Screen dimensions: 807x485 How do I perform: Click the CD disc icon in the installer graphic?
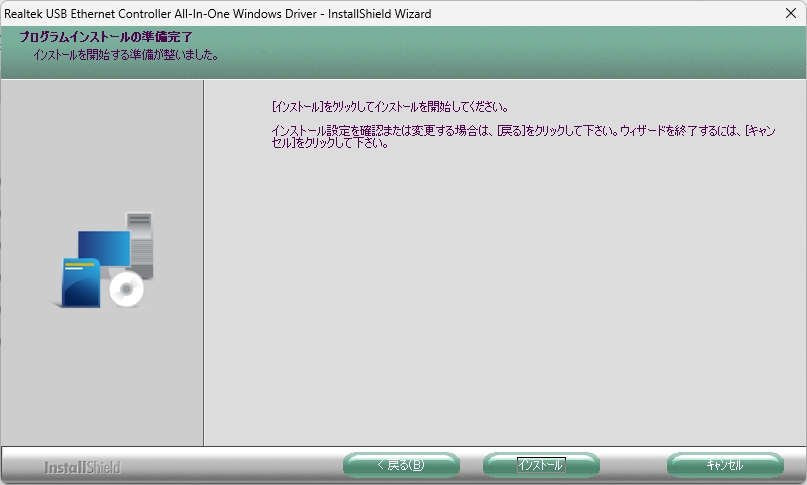tap(127, 289)
